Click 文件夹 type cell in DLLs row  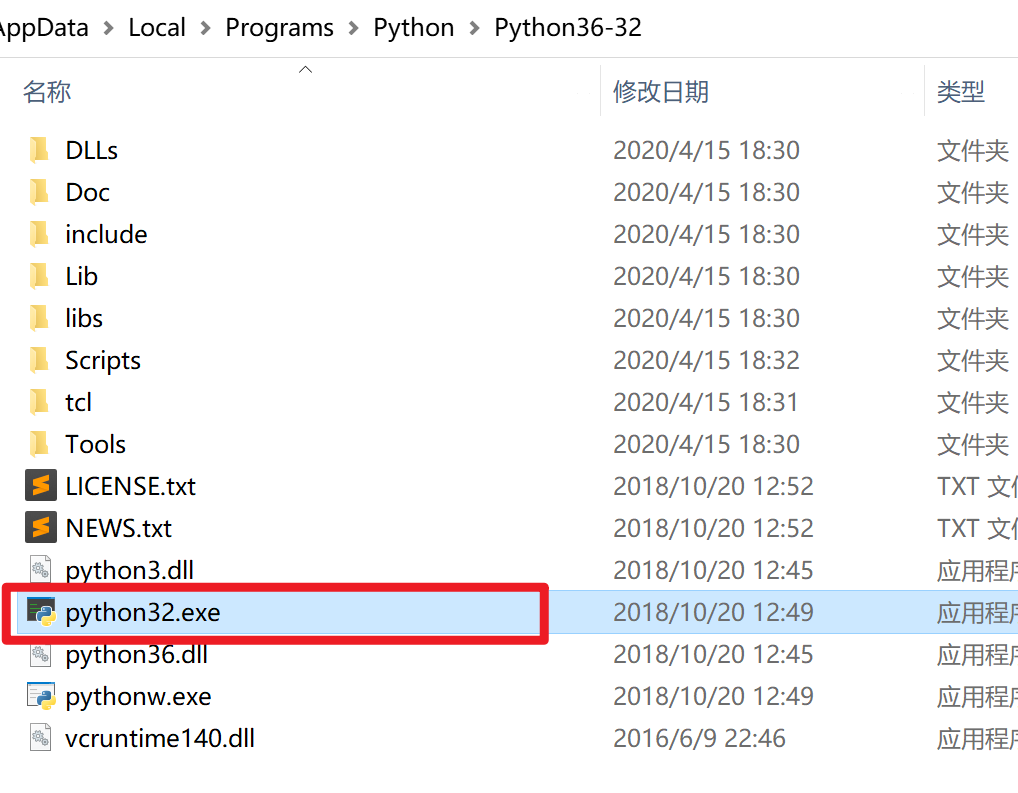point(973,151)
